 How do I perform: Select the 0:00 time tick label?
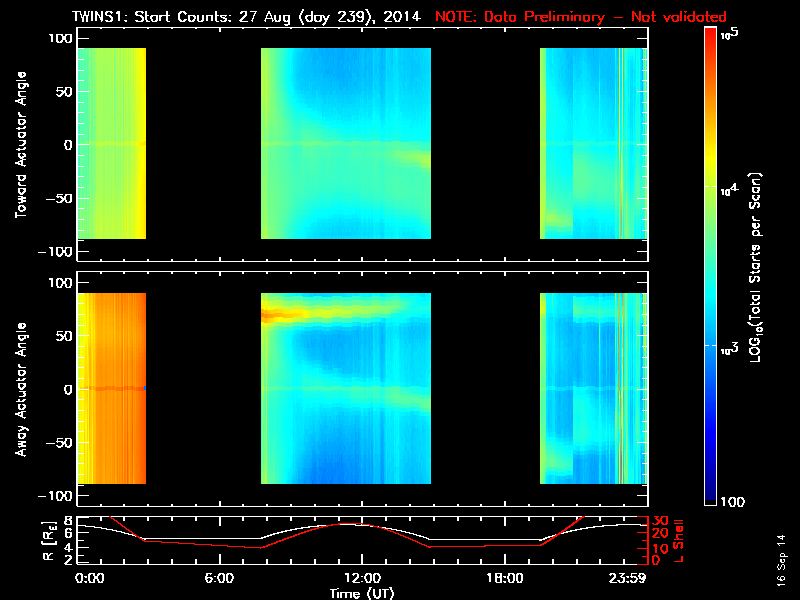pyautogui.click(x=90, y=578)
